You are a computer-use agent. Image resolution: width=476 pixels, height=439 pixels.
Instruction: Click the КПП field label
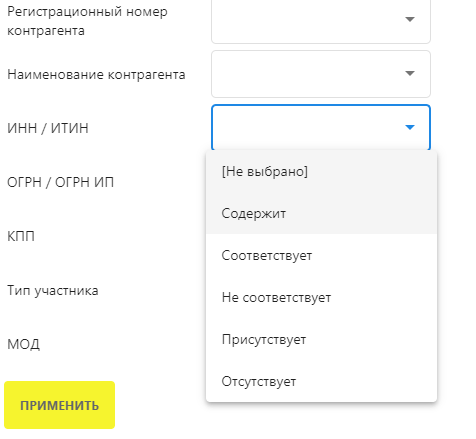pyautogui.click(x=21, y=236)
